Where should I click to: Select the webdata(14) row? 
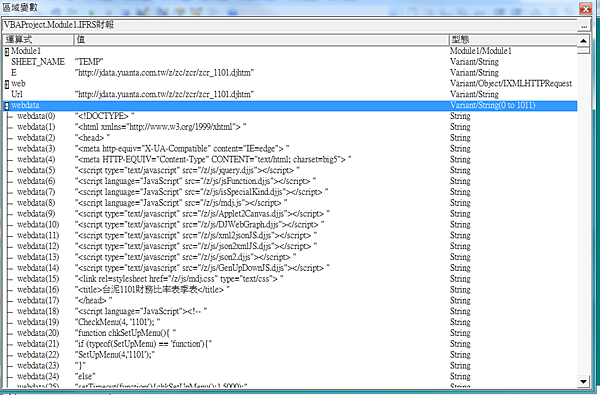290,268
